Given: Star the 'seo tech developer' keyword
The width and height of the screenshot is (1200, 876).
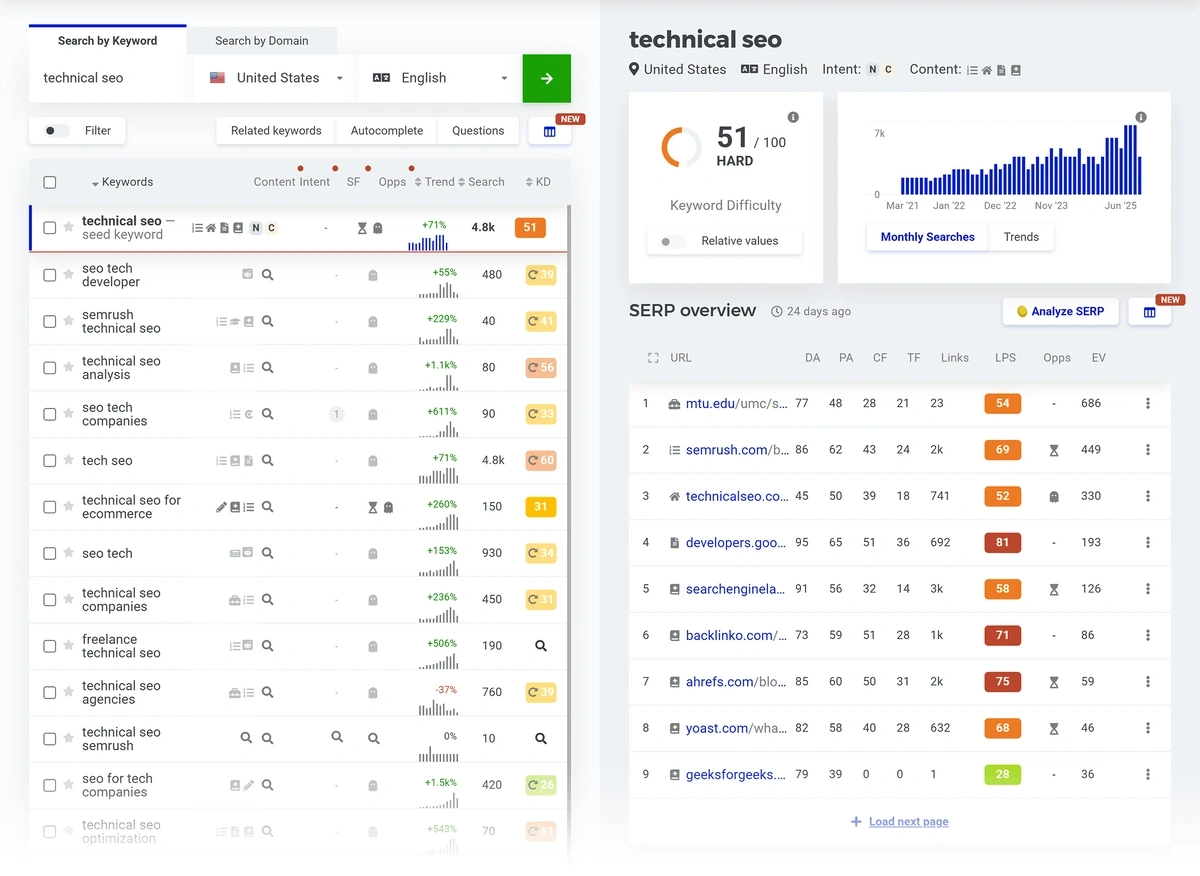Looking at the screenshot, I should point(69,275).
